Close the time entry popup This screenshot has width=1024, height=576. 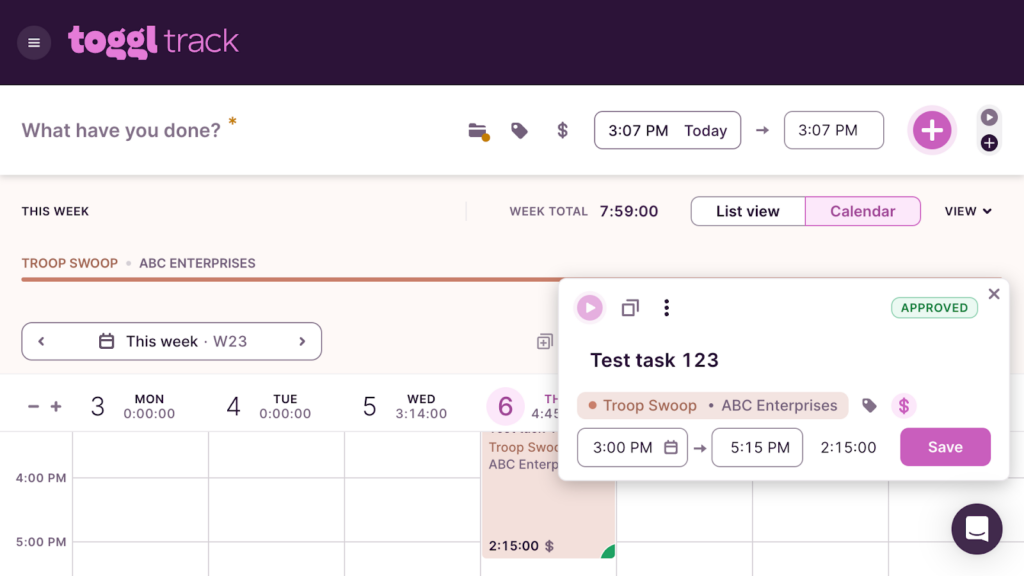point(993,294)
